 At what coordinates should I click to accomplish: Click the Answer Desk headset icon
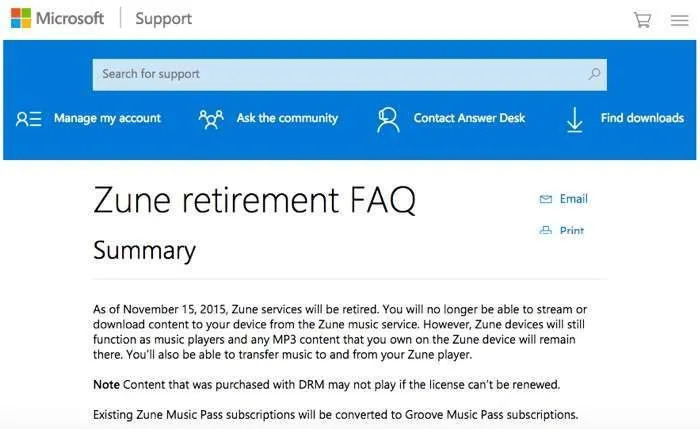388,120
